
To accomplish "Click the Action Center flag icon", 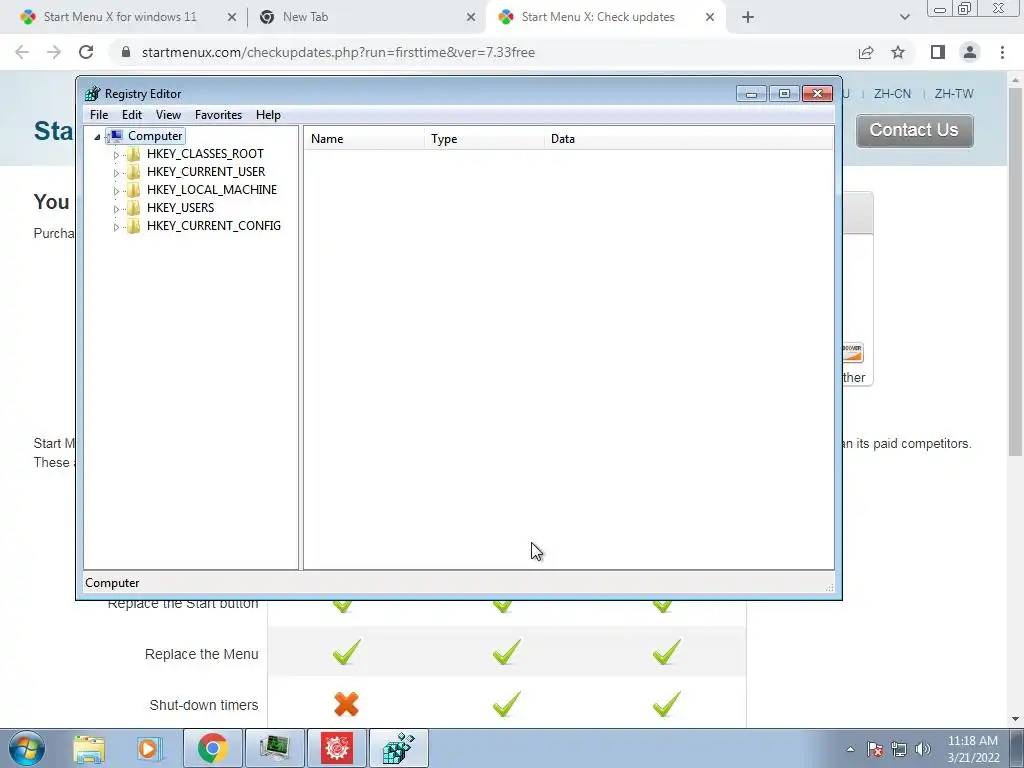I will pos(875,749).
